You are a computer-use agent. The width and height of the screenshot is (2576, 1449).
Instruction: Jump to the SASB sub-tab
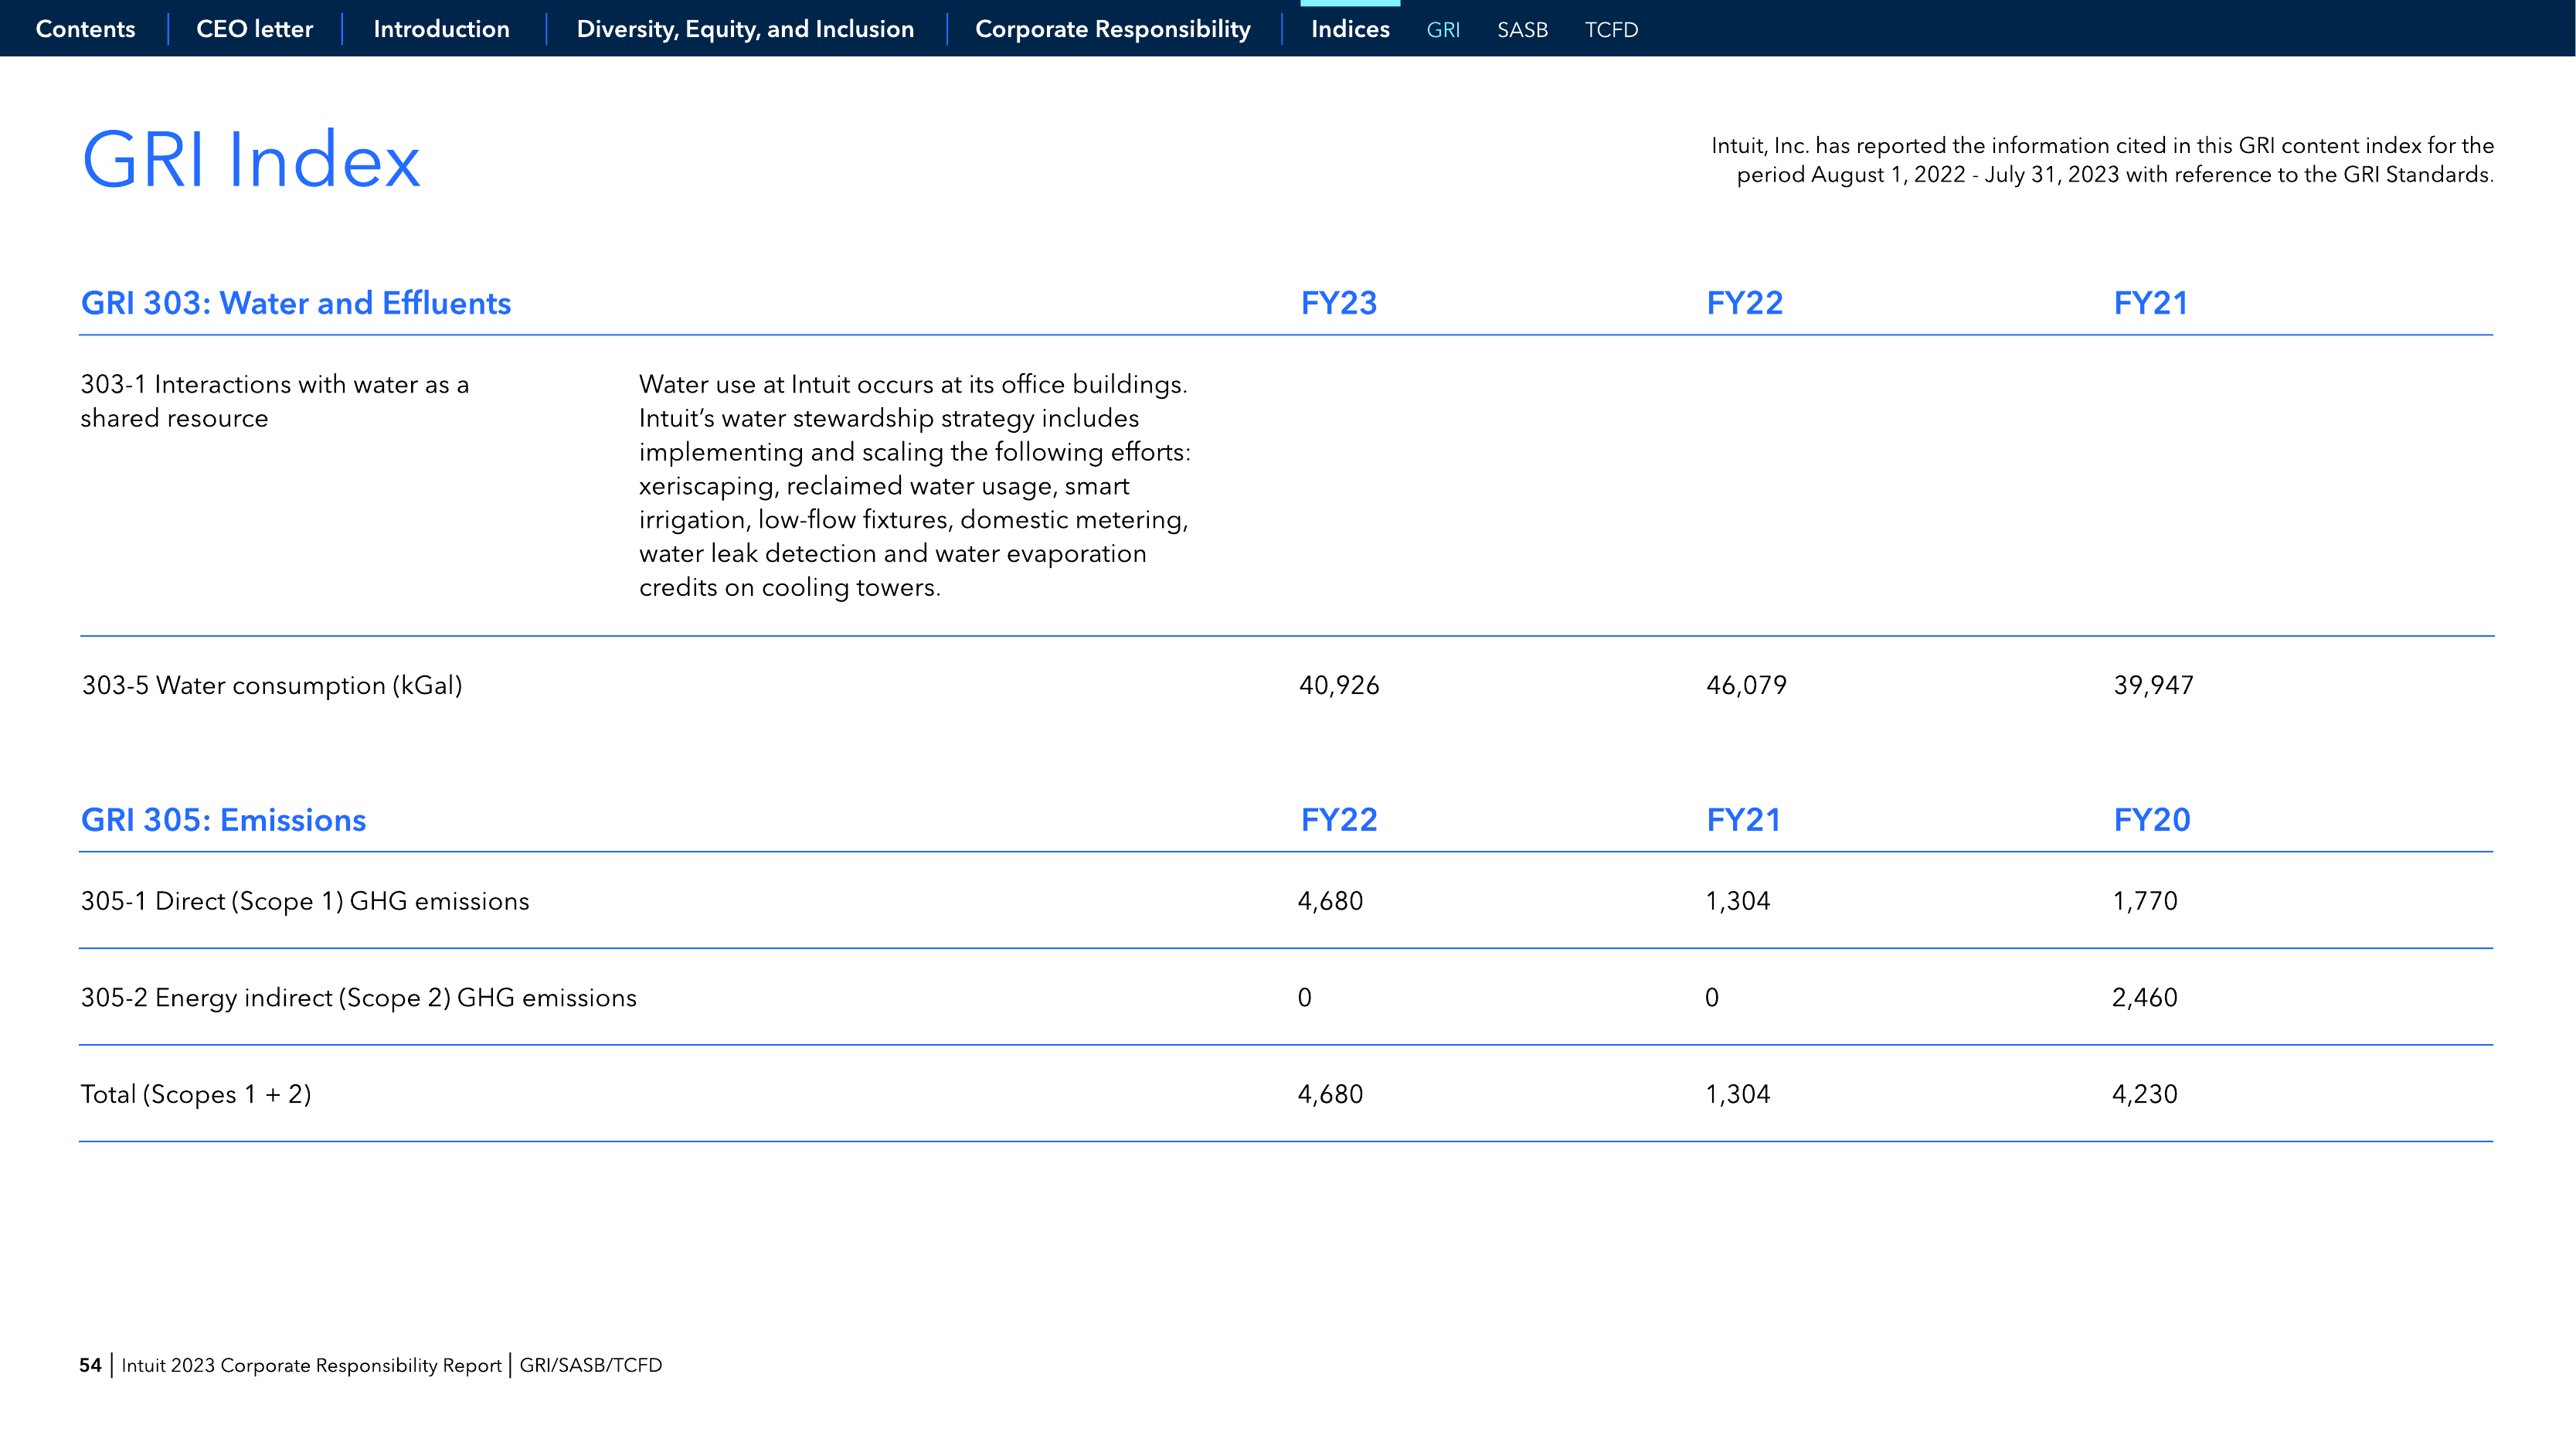(1522, 30)
